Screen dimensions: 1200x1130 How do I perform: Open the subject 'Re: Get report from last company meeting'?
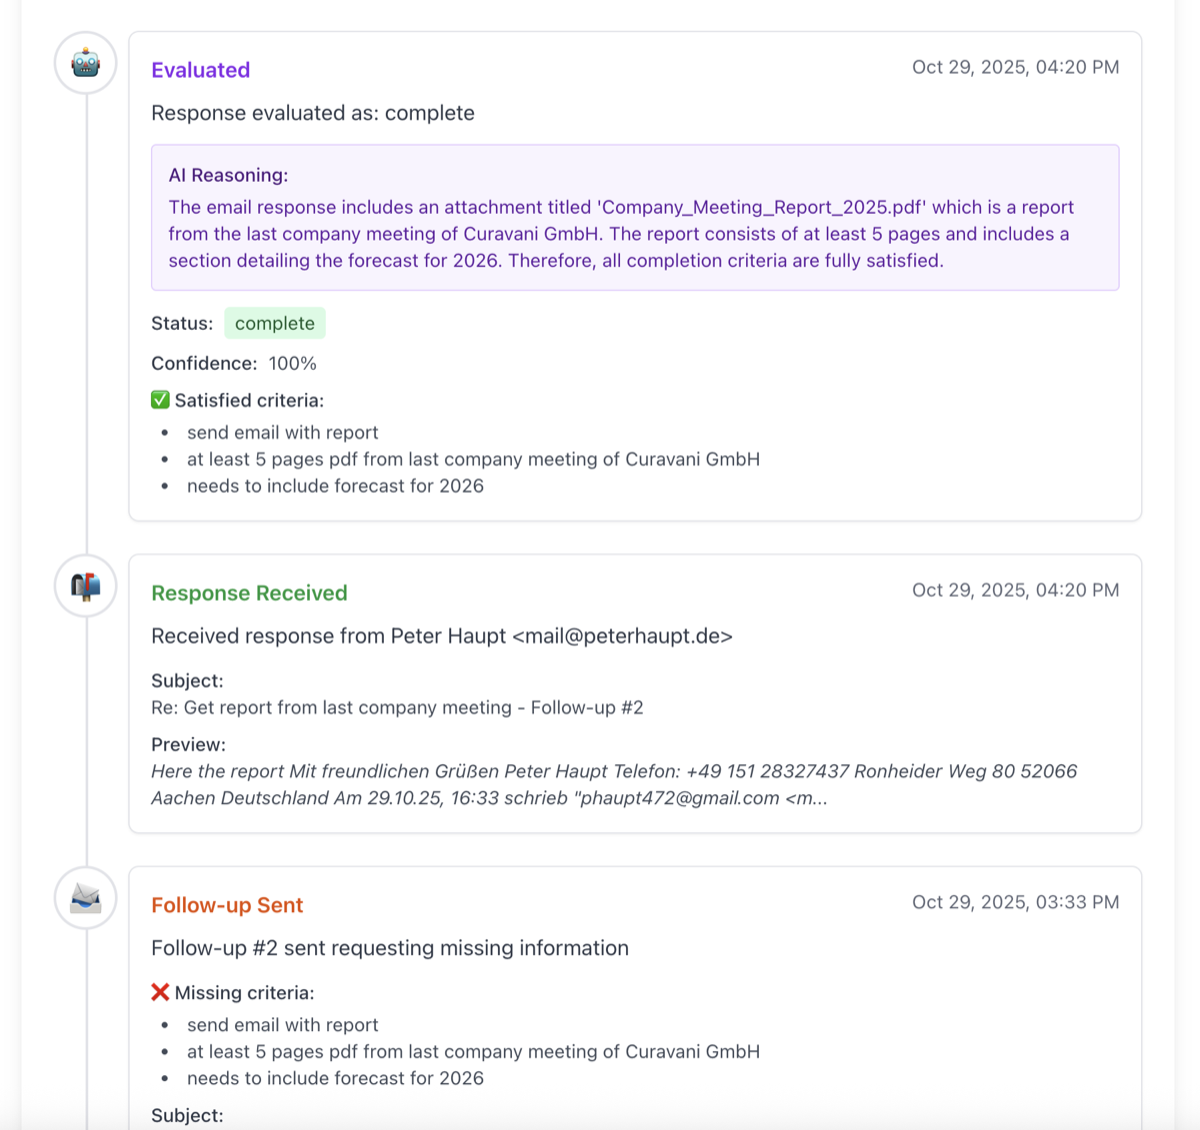point(397,707)
